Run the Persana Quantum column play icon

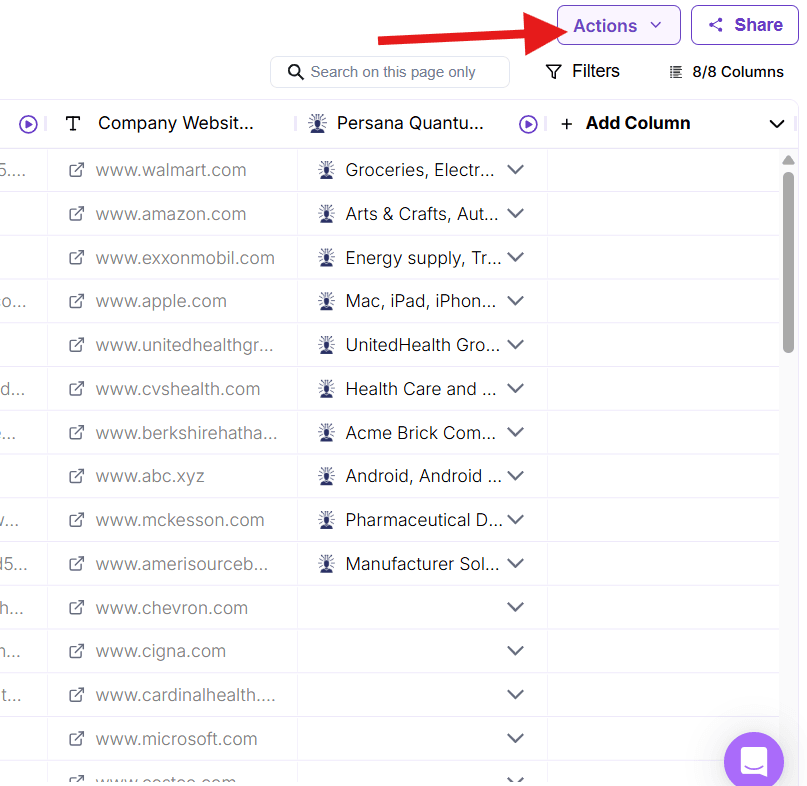pyautogui.click(x=528, y=124)
